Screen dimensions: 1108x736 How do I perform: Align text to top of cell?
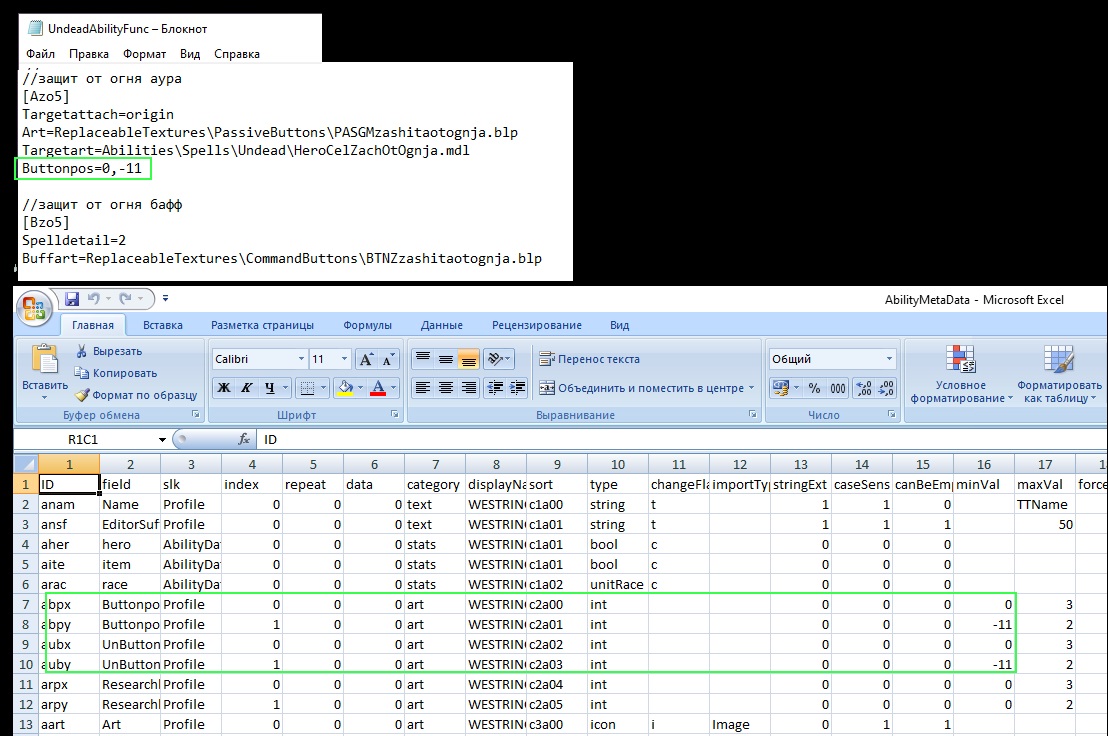[x=423, y=359]
